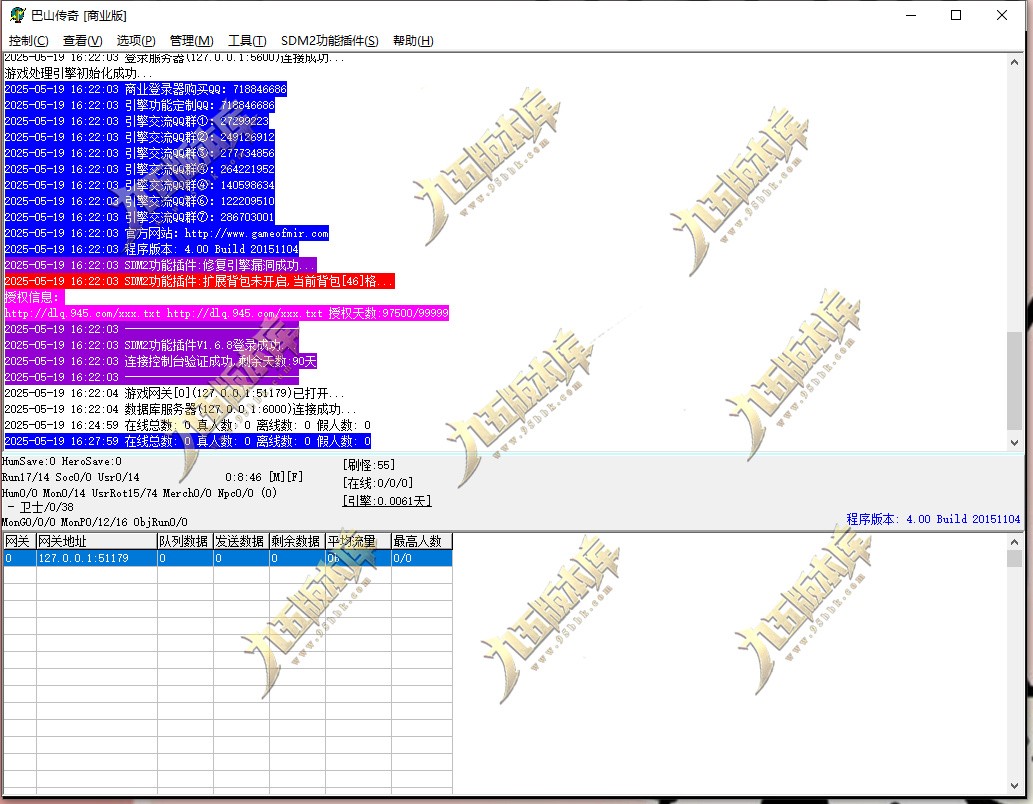Click the 最高人数 column header
The width and height of the screenshot is (1033, 804).
422,541
